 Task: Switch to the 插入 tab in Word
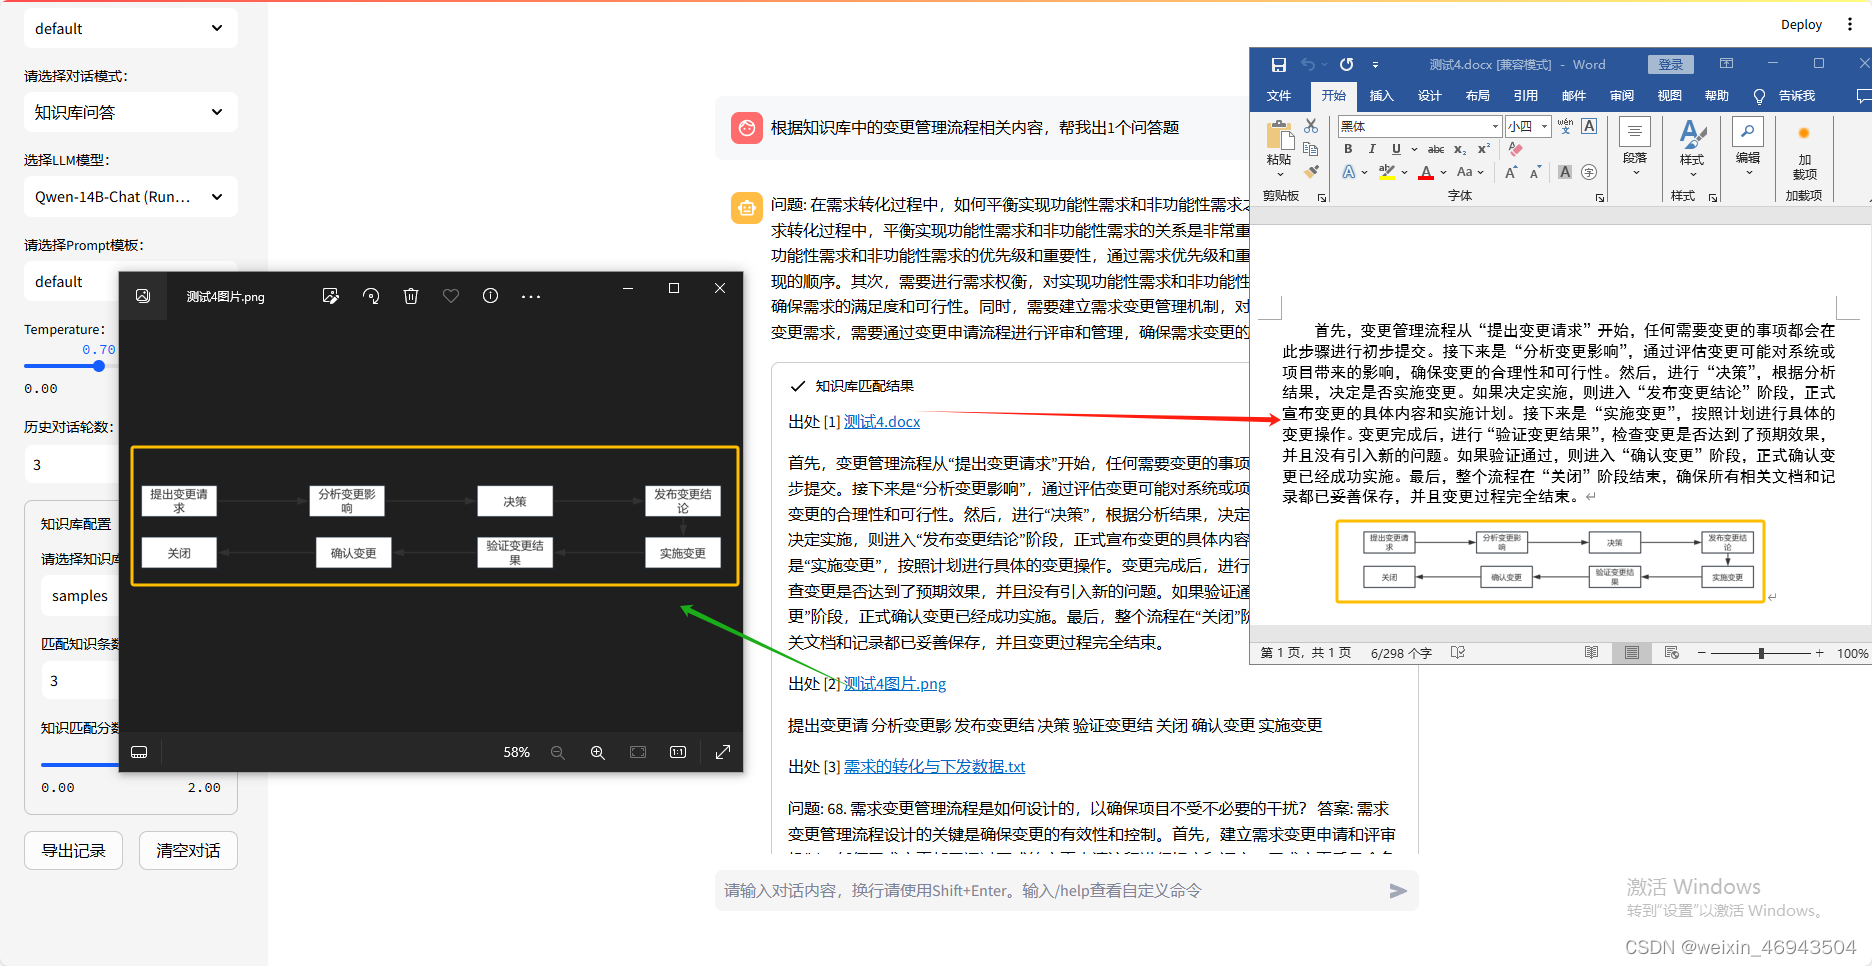(x=1381, y=96)
